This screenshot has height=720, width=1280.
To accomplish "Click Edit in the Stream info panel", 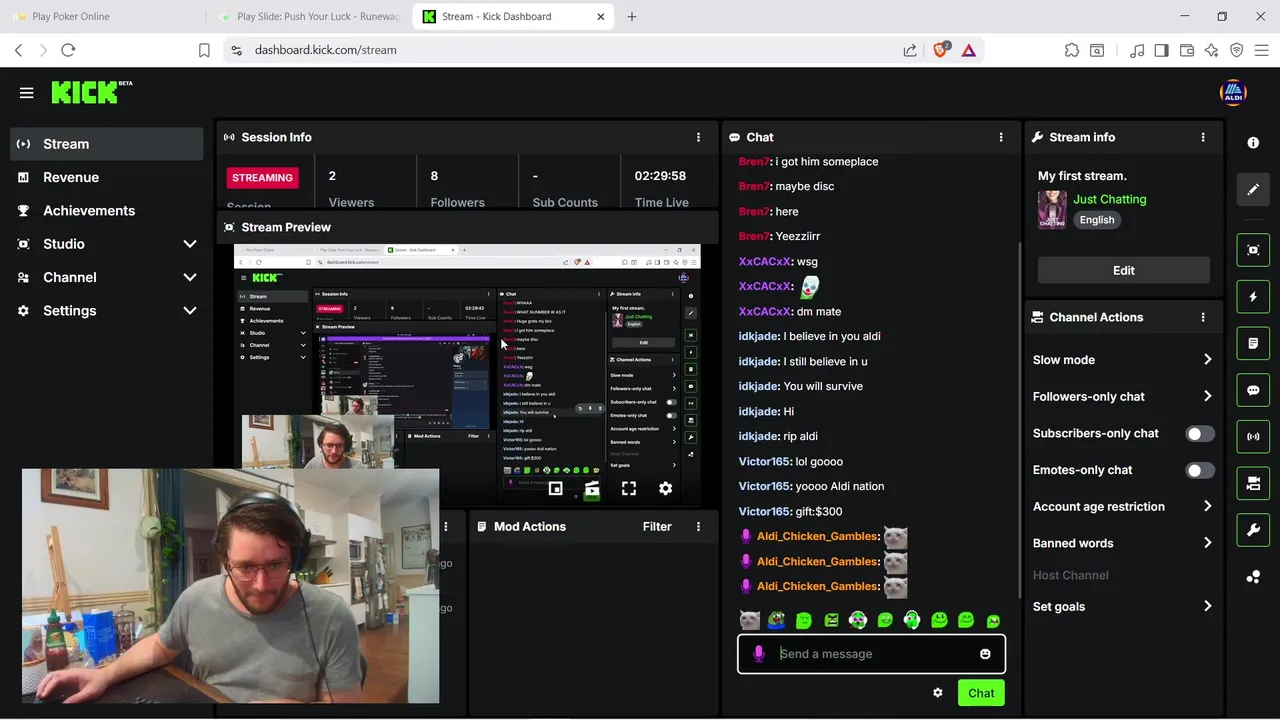I will coord(1123,270).
